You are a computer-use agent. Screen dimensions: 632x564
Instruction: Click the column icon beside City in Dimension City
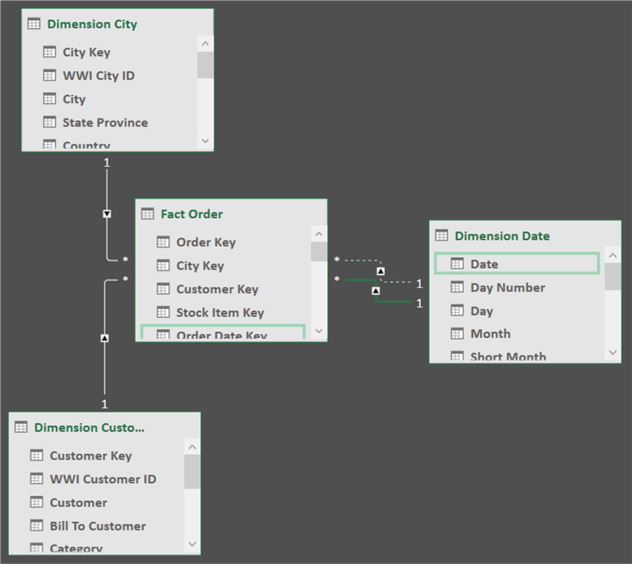click(50, 99)
